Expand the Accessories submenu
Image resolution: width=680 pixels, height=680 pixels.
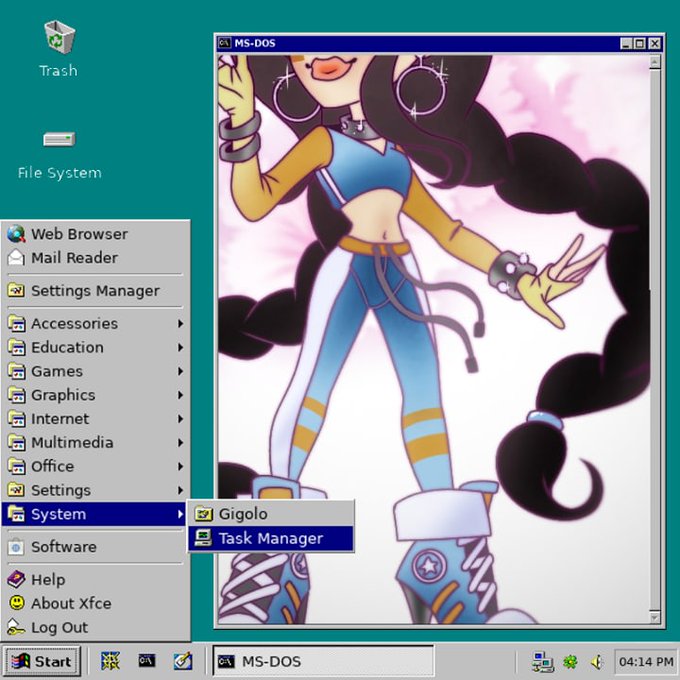click(94, 324)
